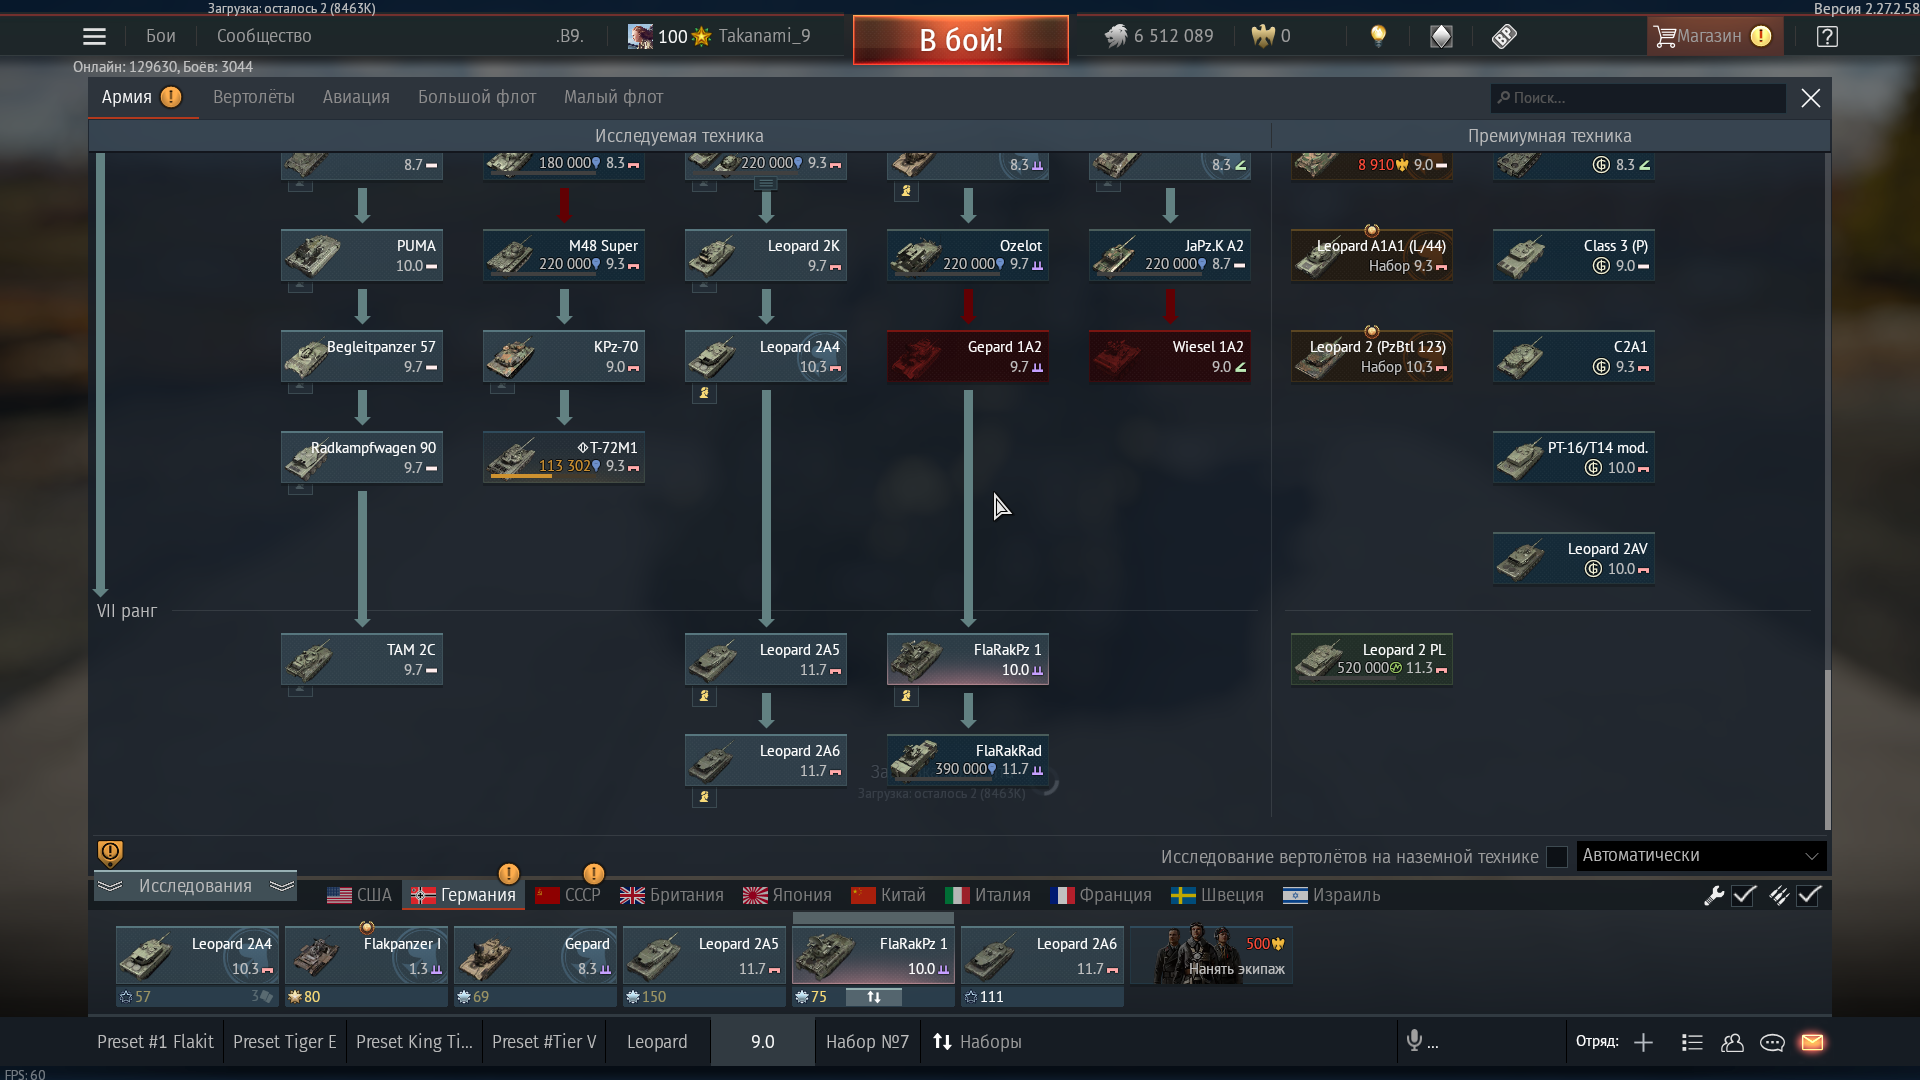1920x1080 pixels.
Task: Select Preset Tiger E
Action: (285, 1042)
